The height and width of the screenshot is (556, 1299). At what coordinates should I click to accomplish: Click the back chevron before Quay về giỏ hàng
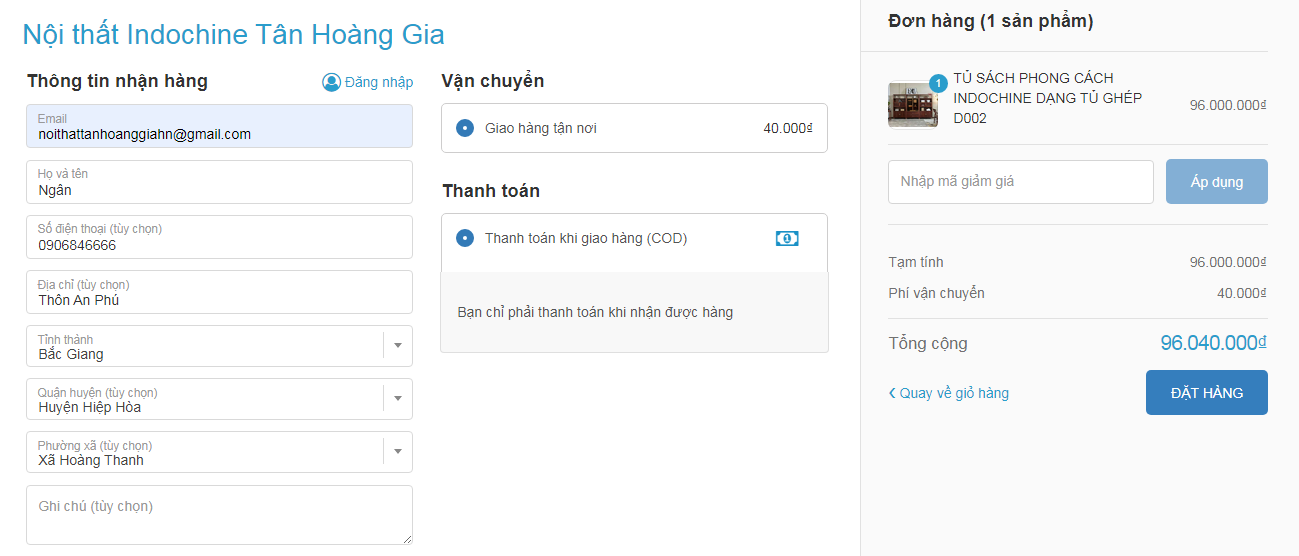click(892, 393)
